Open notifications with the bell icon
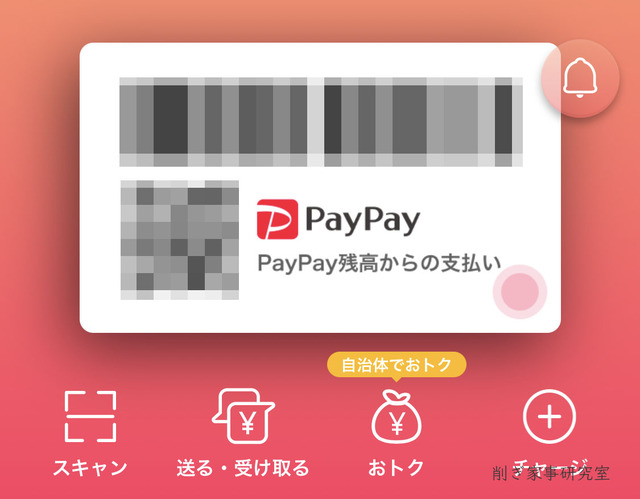 pyautogui.click(x=580, y=78)
